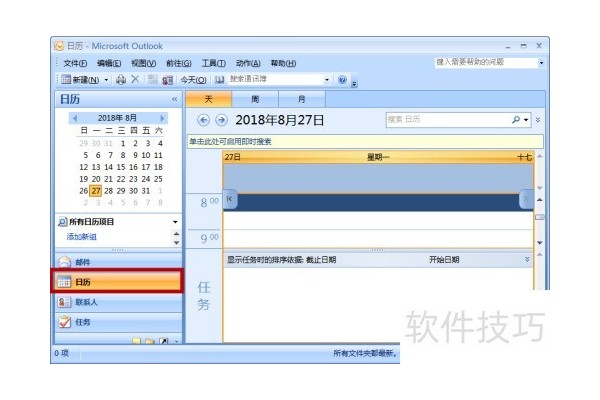Click in the 搜索通讯簿 field
Screen dimensions: 600x400
point(276,80)
